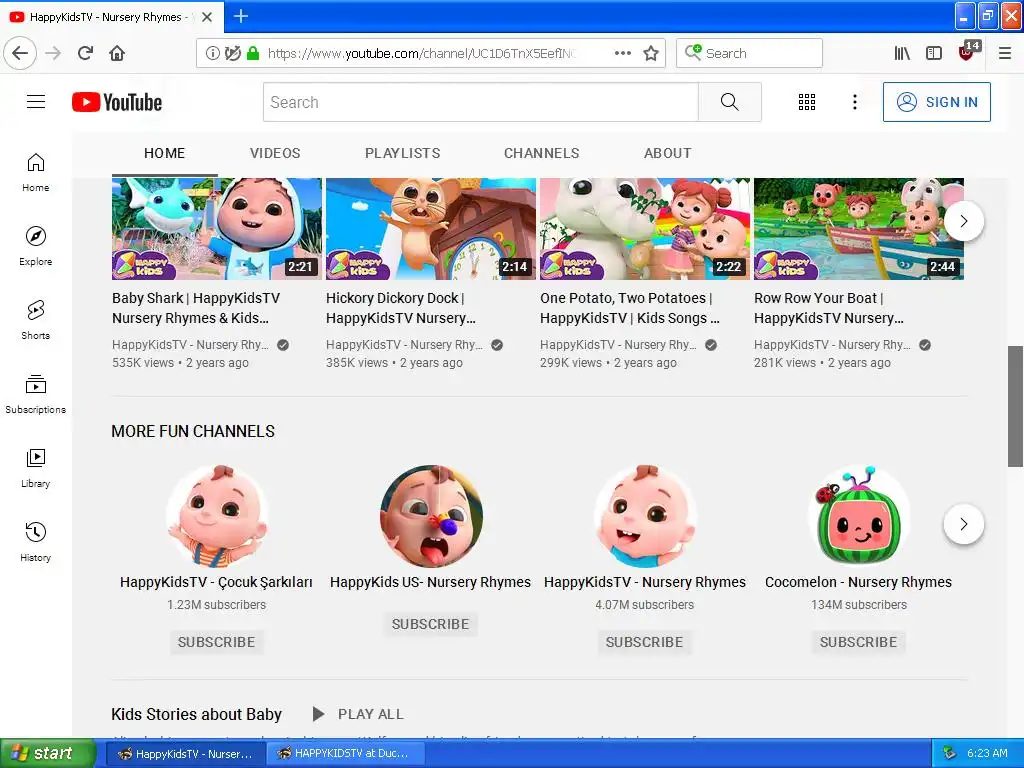Screen dimensions: 1024x768
Task: Play all Kids Stories about Baby
Action: pyautogui.click(x=358, y=714)
